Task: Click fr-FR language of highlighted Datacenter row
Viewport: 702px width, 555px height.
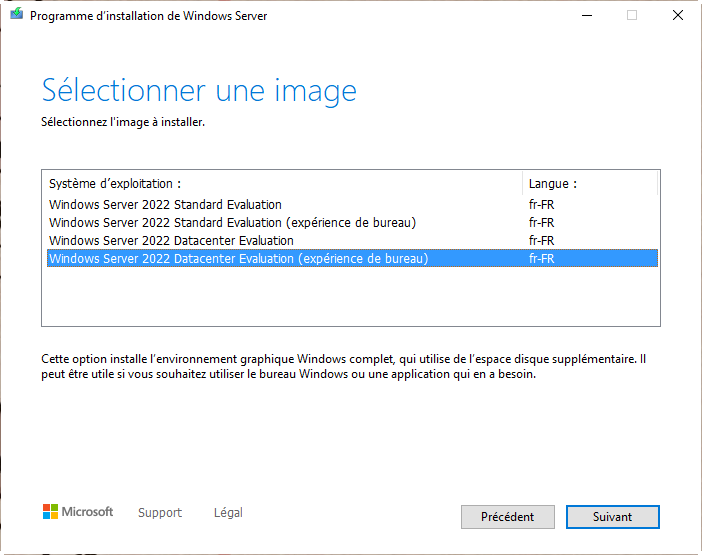Action: point(541,258)
